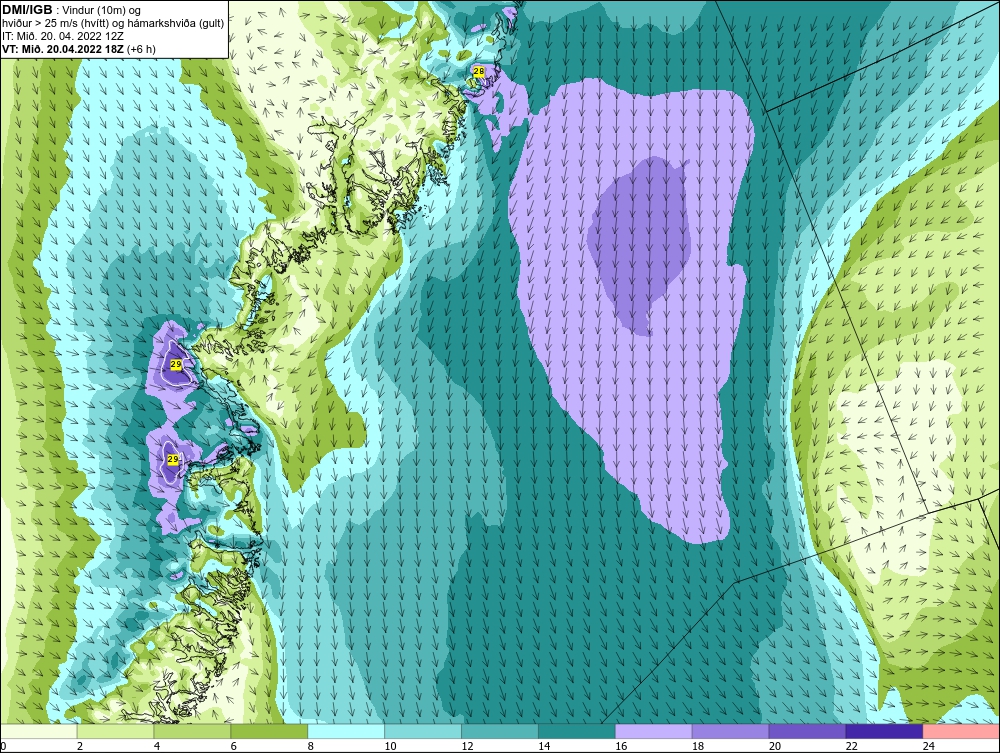This screenshot has height=753, width=1000.
Task: Click the scale value "10"
Action: coord(390,746)
